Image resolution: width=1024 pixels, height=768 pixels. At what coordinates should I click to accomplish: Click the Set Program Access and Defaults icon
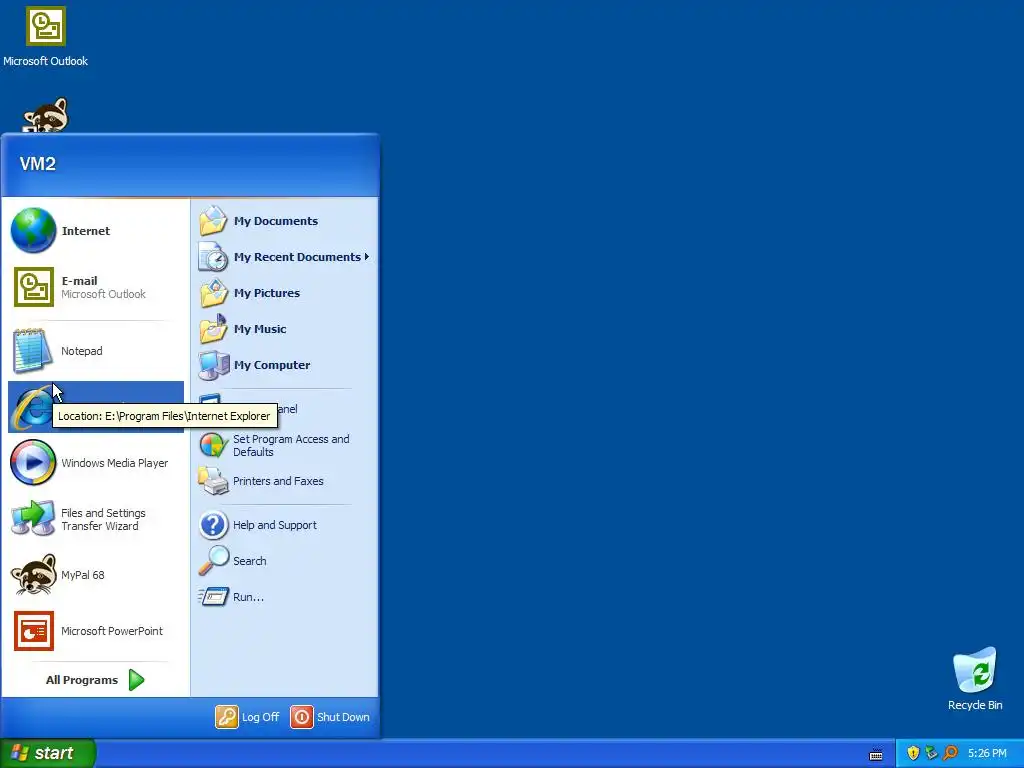(x=213, y=445)
